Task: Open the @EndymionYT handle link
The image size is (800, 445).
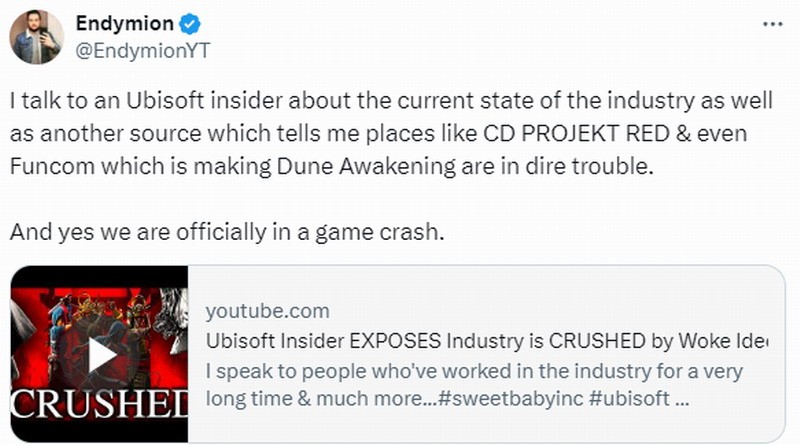Action: click(x=146, y=50)
